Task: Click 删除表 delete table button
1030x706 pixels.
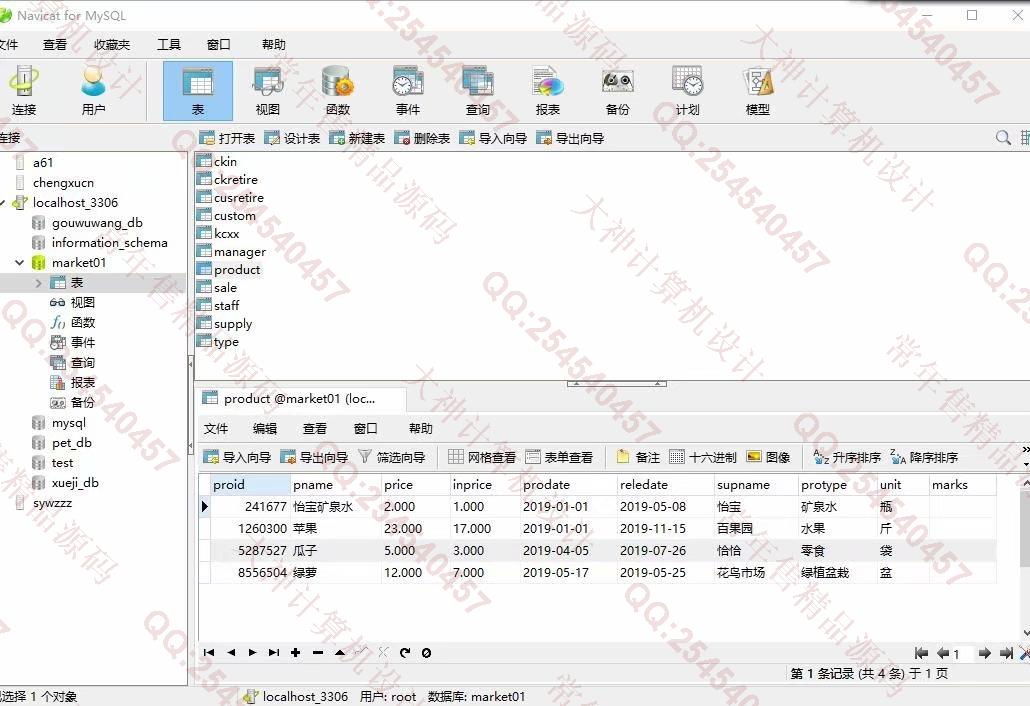Action: [x=422, y=138]
